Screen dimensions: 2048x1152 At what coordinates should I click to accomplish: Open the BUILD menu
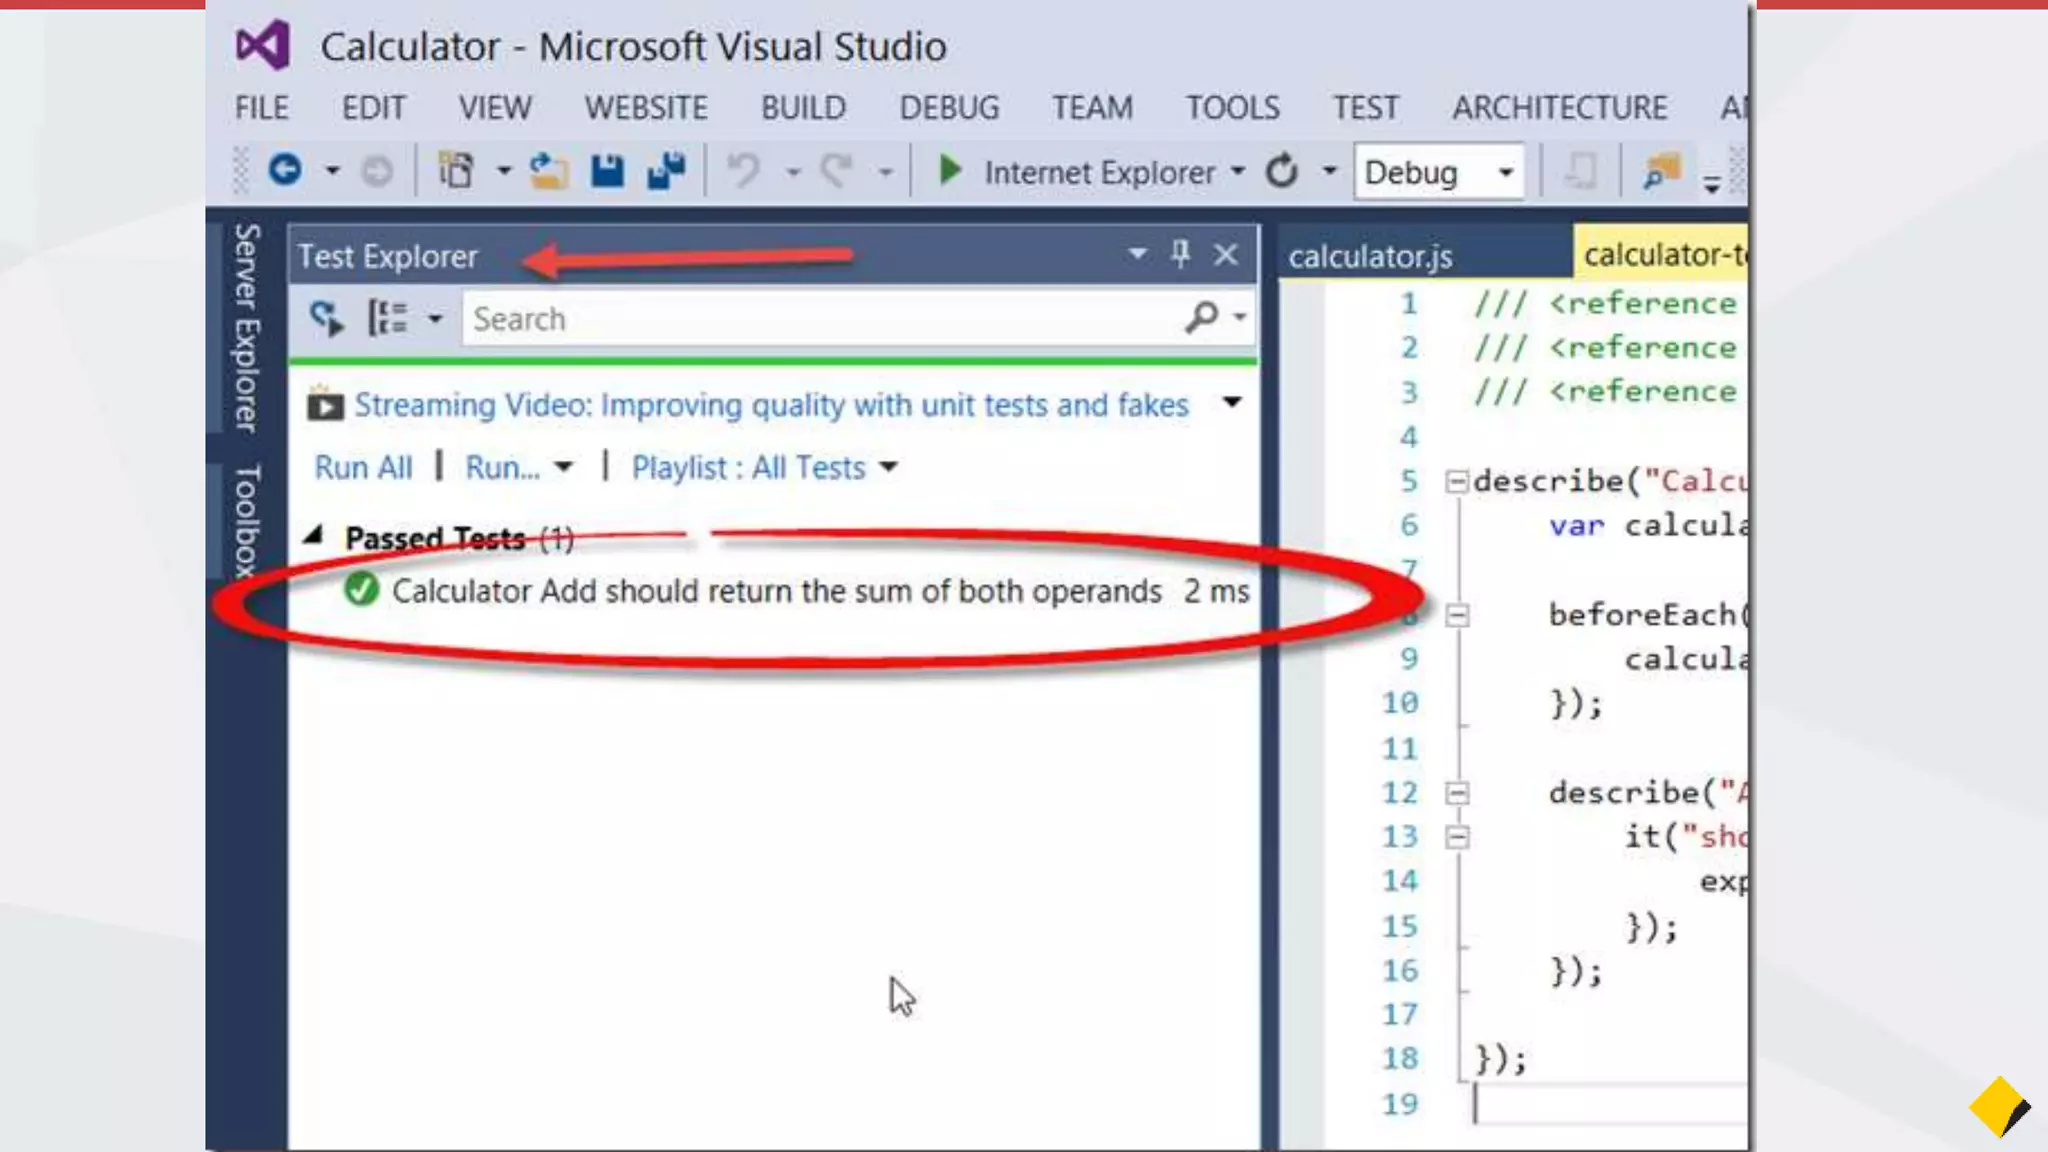[803, 107]
